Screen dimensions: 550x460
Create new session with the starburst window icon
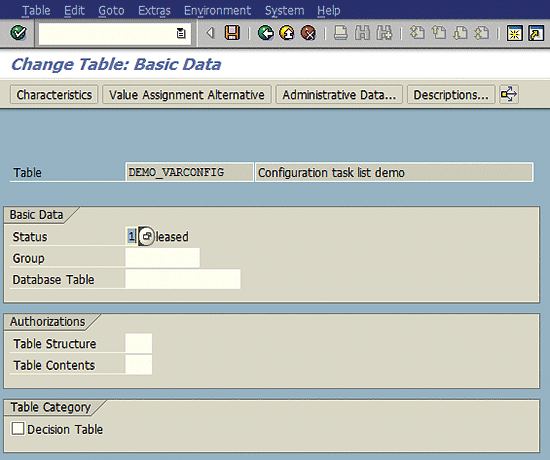514,33
